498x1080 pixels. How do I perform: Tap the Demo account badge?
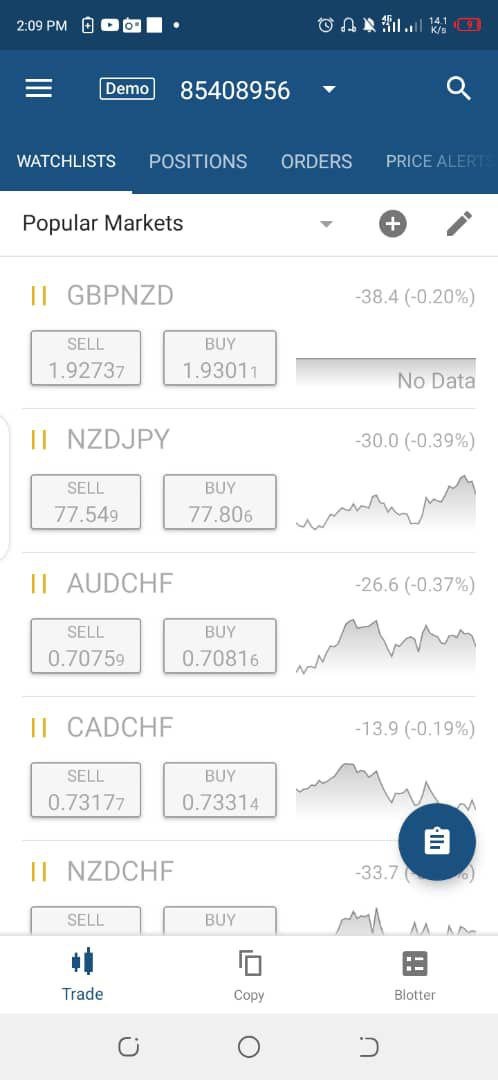[127, 89]
